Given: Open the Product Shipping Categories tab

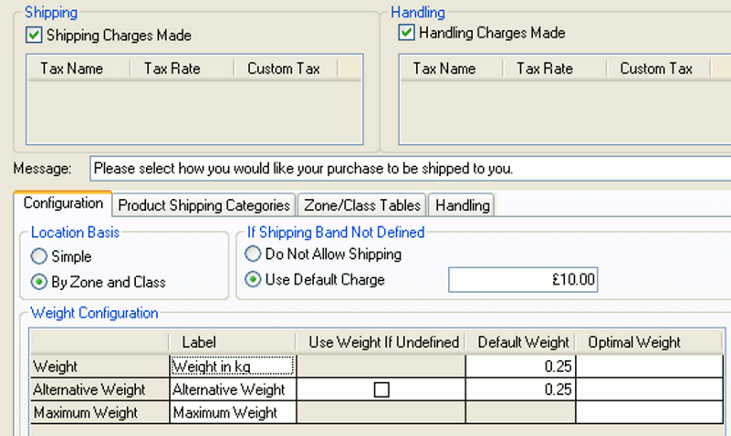Looking at the screenshot, I should pyautogui.click(x=204, y=205).
